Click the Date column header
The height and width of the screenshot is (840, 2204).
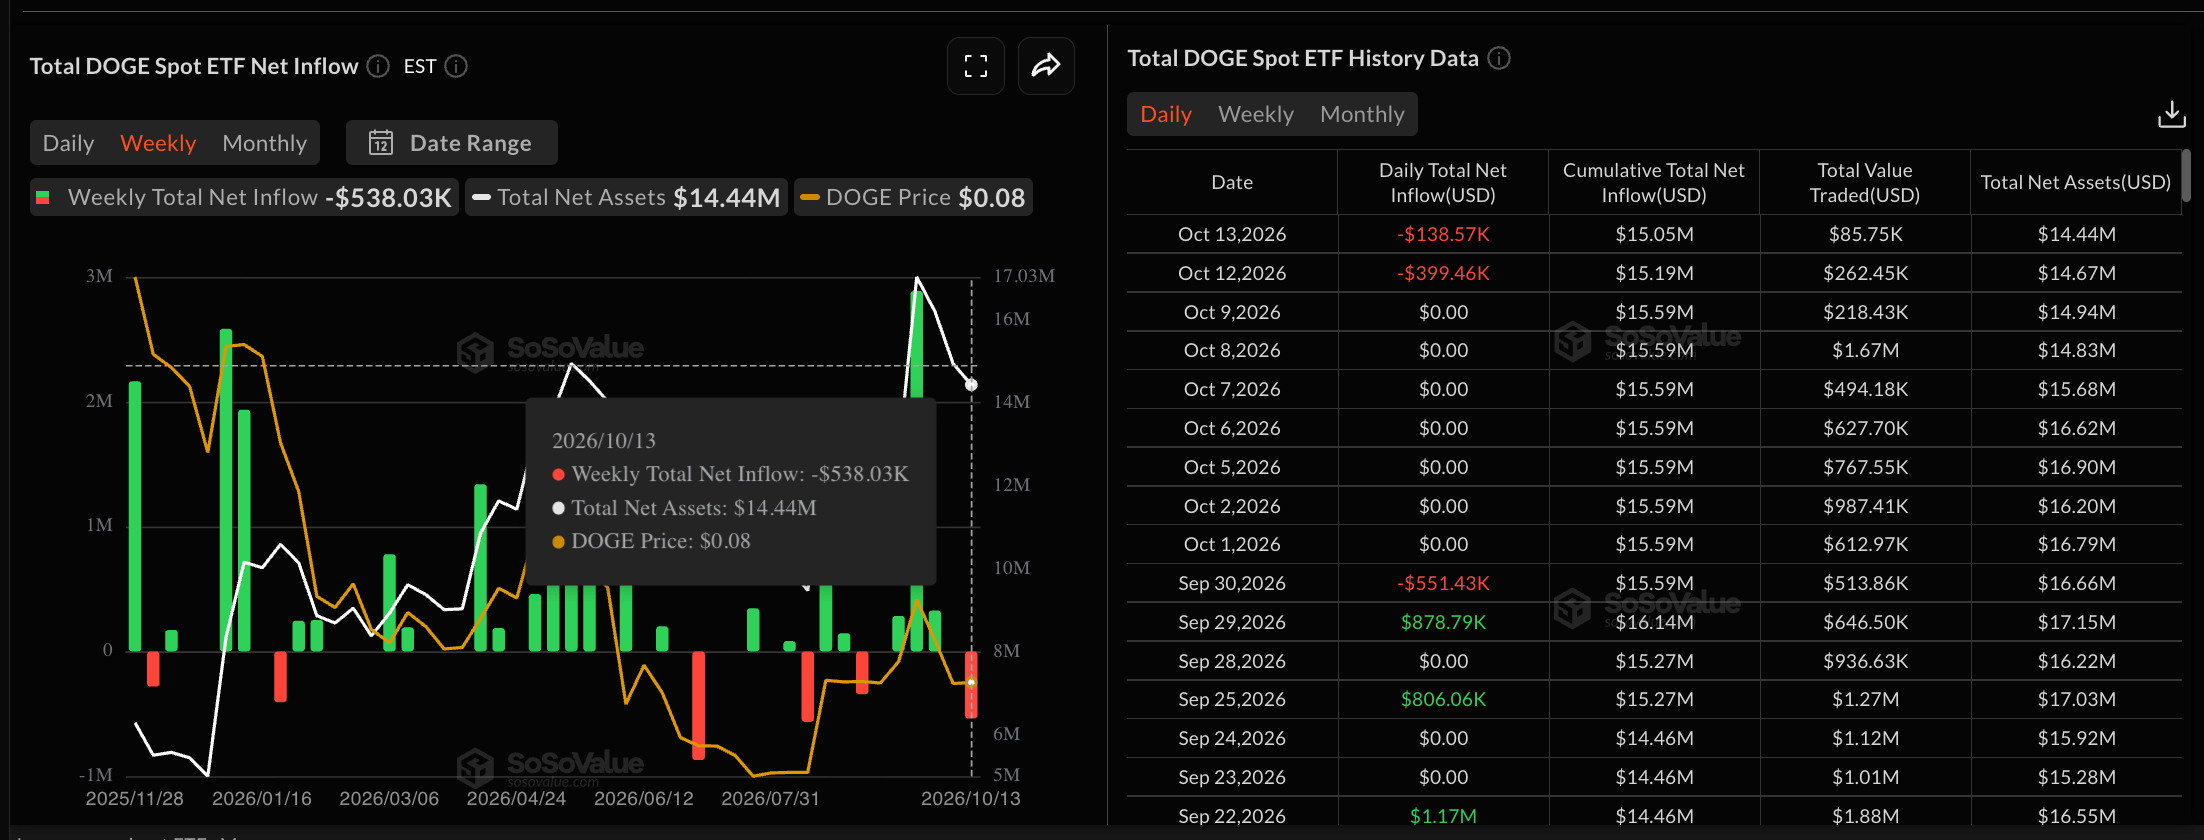click(x=1232, y=182)
